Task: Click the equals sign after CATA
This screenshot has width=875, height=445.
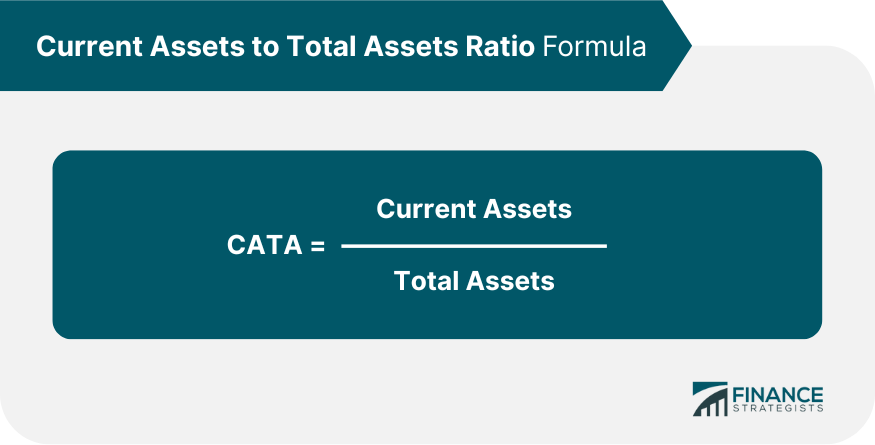Action: [x=318, y=246]
